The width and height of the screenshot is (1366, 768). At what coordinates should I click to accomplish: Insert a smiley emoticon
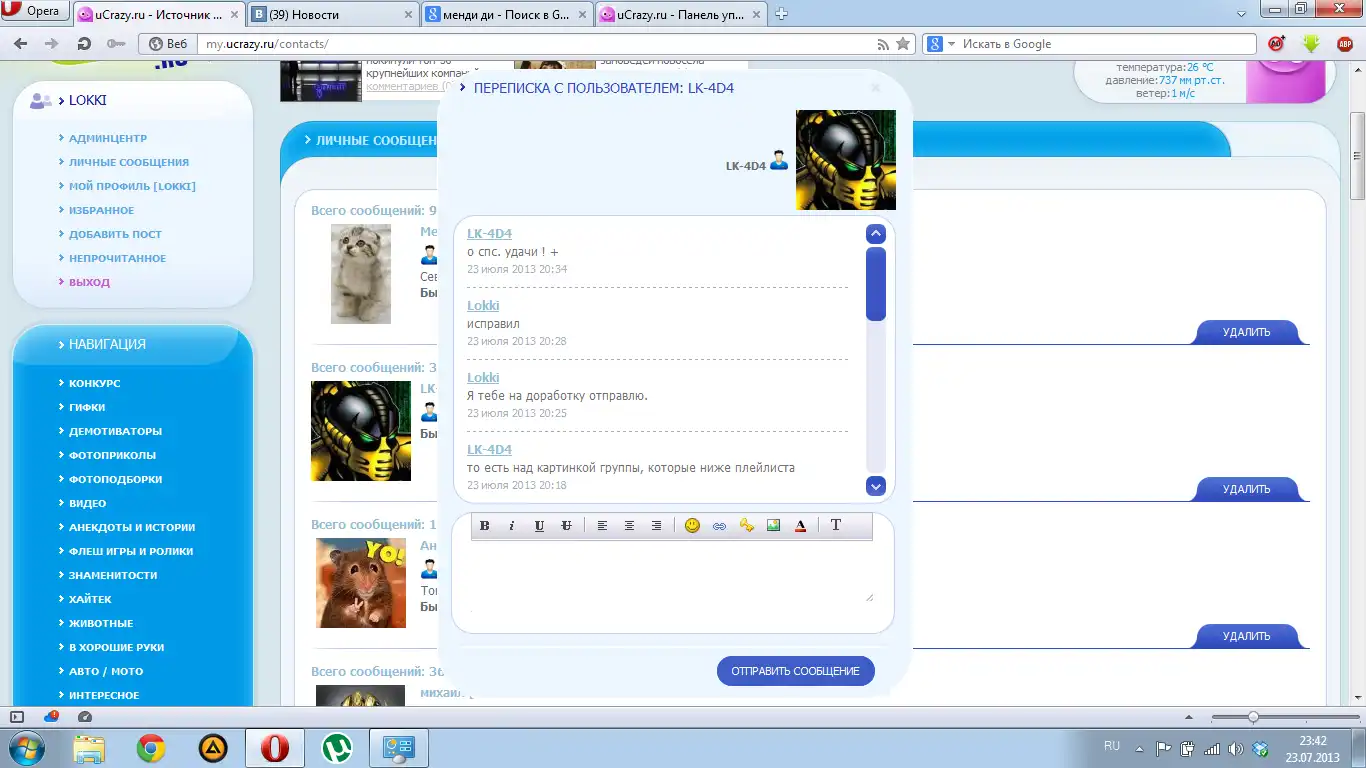click(692, 526)
